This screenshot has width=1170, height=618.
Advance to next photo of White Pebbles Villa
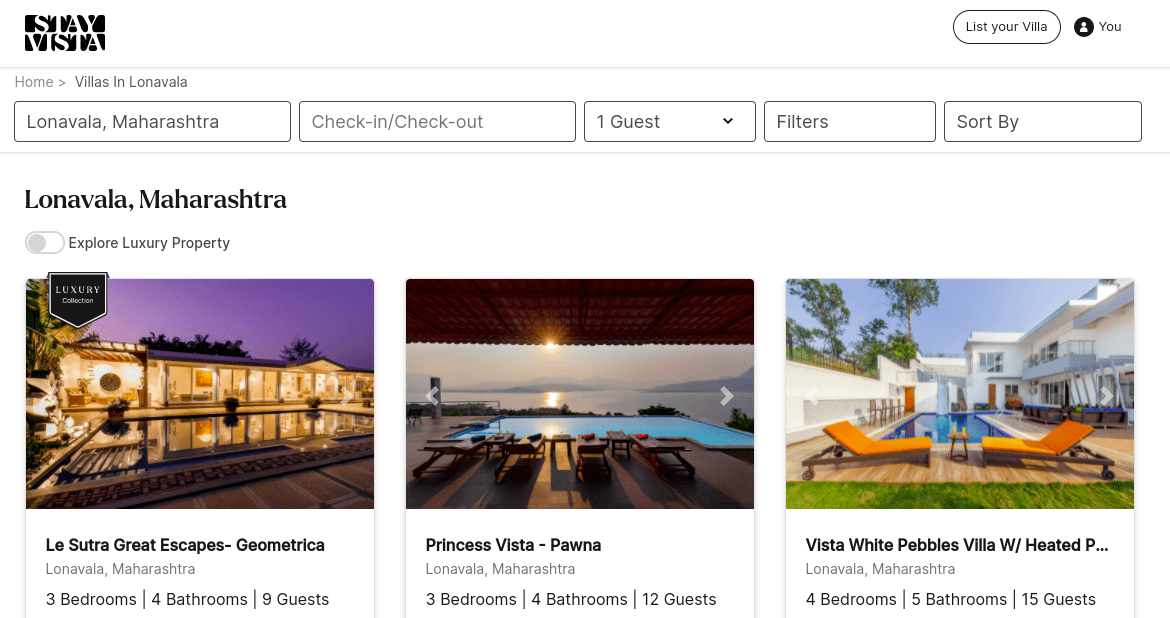pos(1107,396)
